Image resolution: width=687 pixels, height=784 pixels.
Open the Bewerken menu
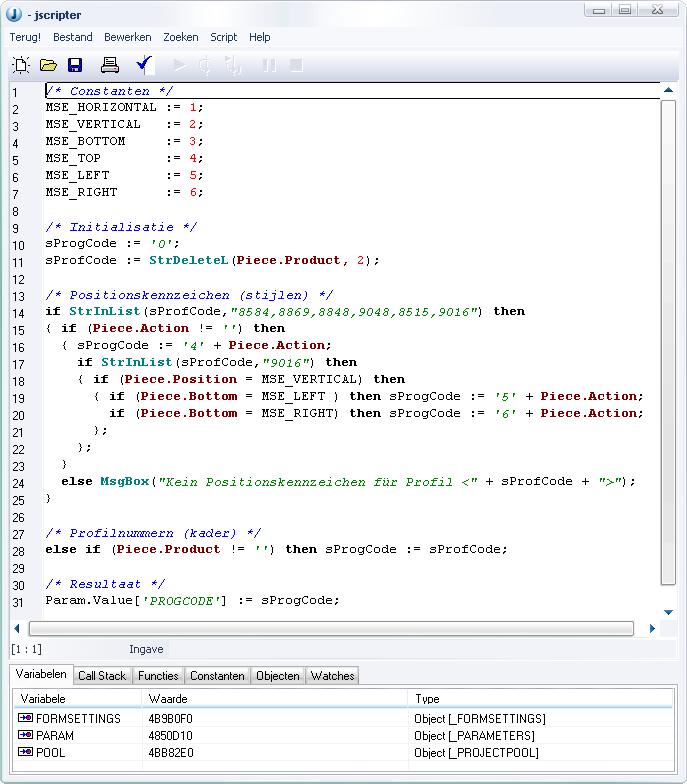(x=128, y=37)
